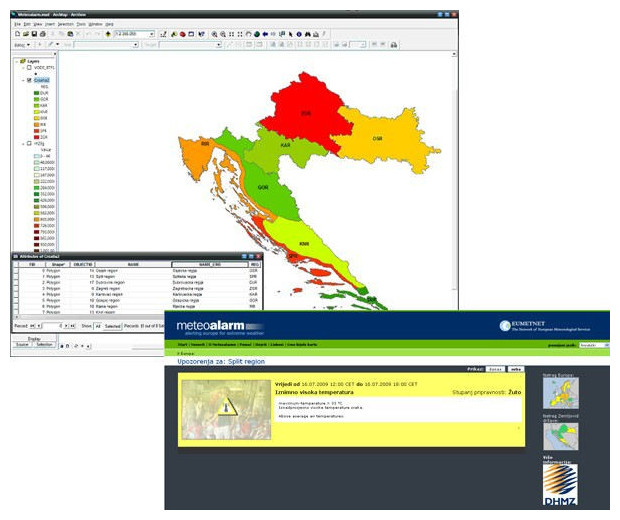Collapse the Croatia2 layer legend

[23, 80]
